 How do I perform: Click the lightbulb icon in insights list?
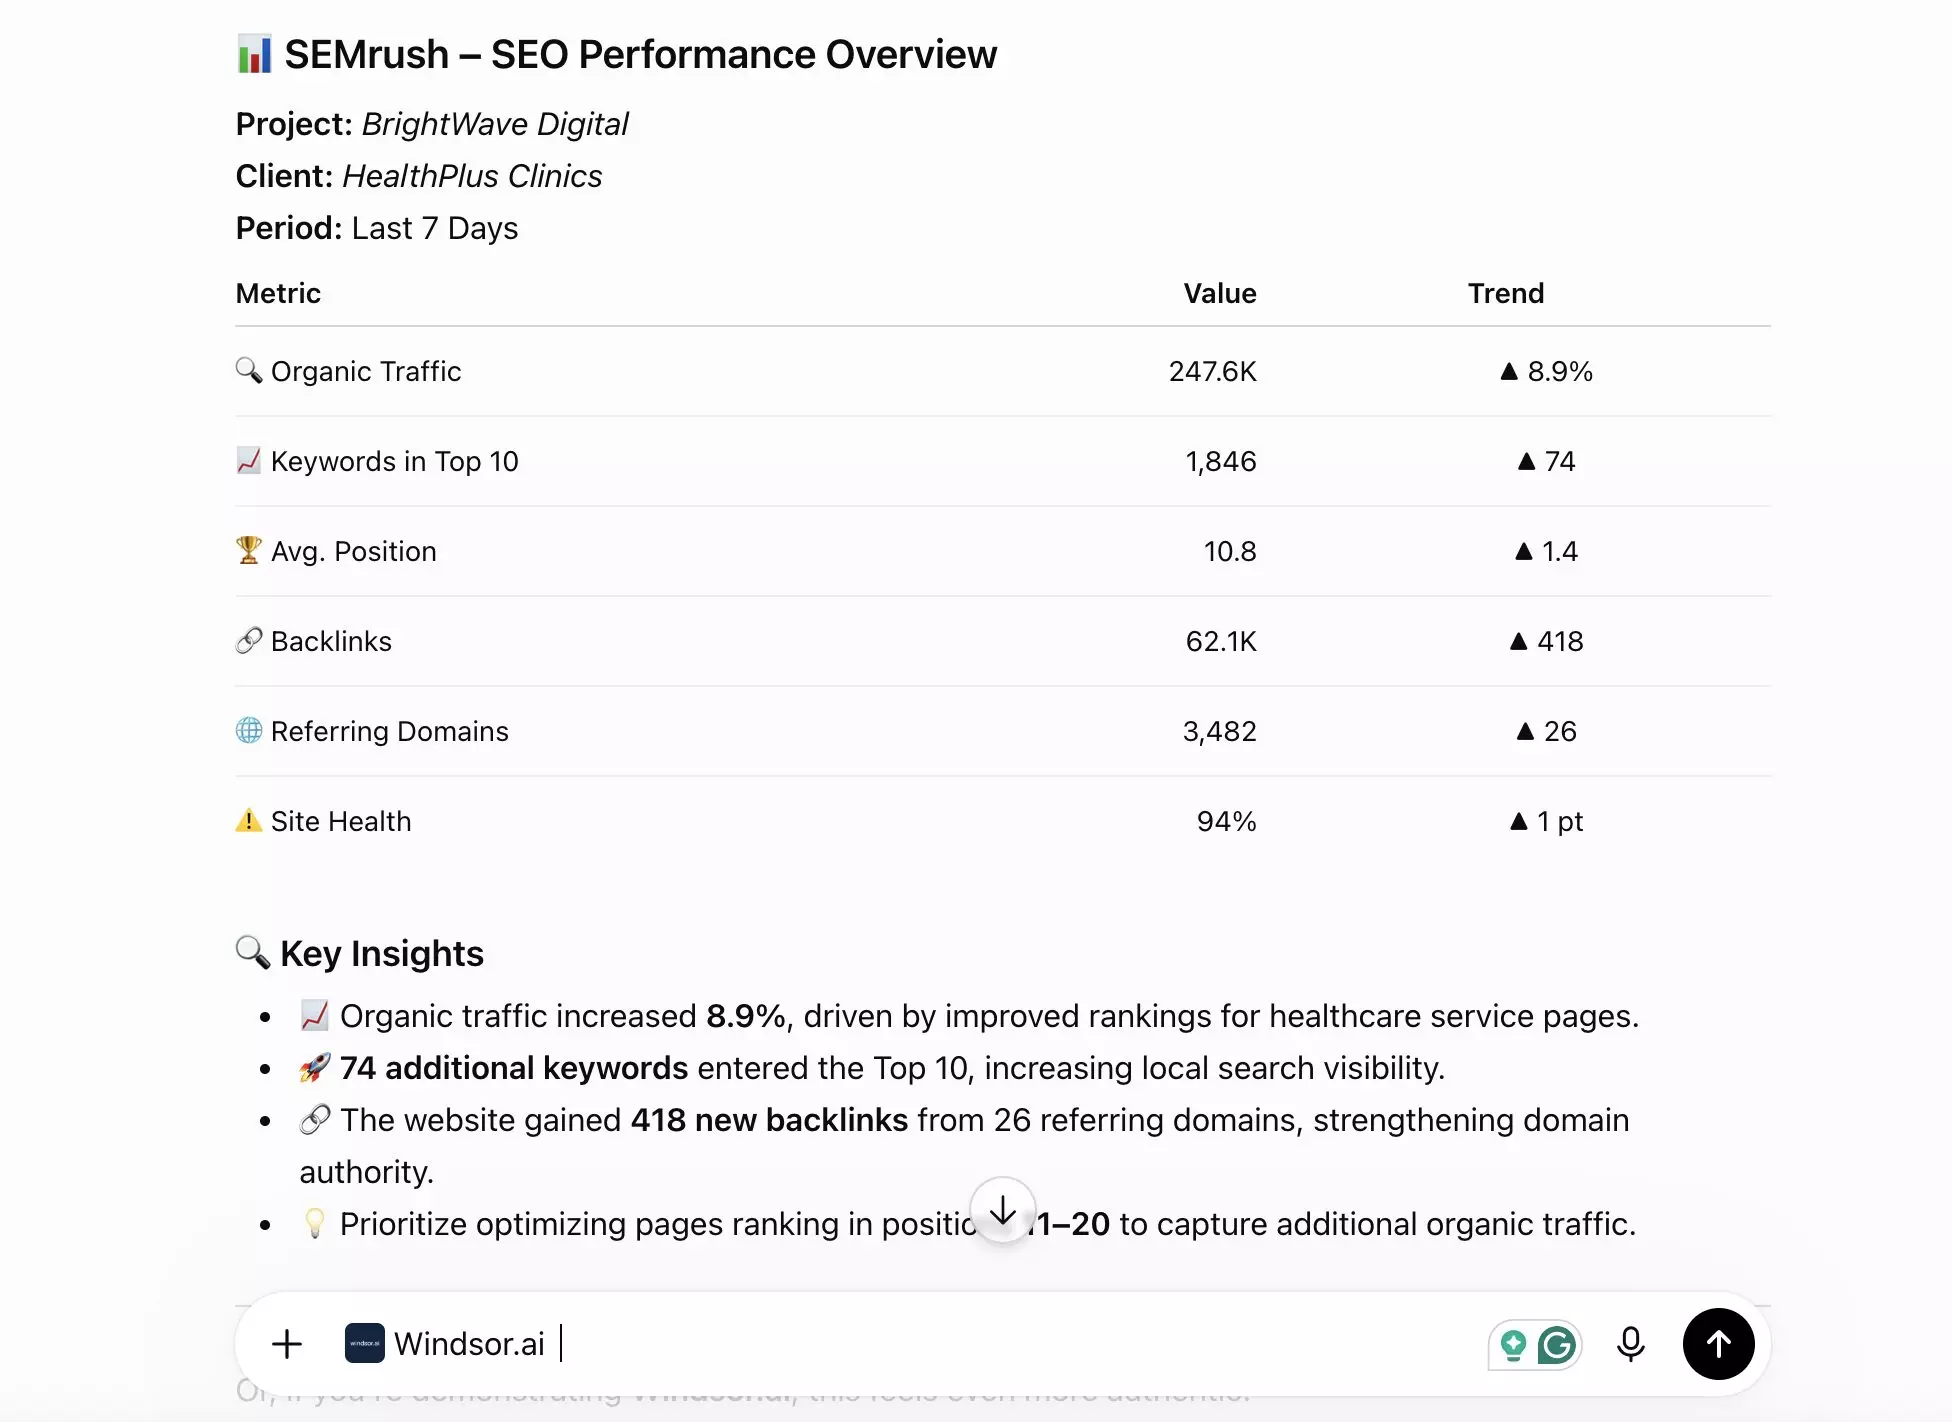tap(315, 1223)
